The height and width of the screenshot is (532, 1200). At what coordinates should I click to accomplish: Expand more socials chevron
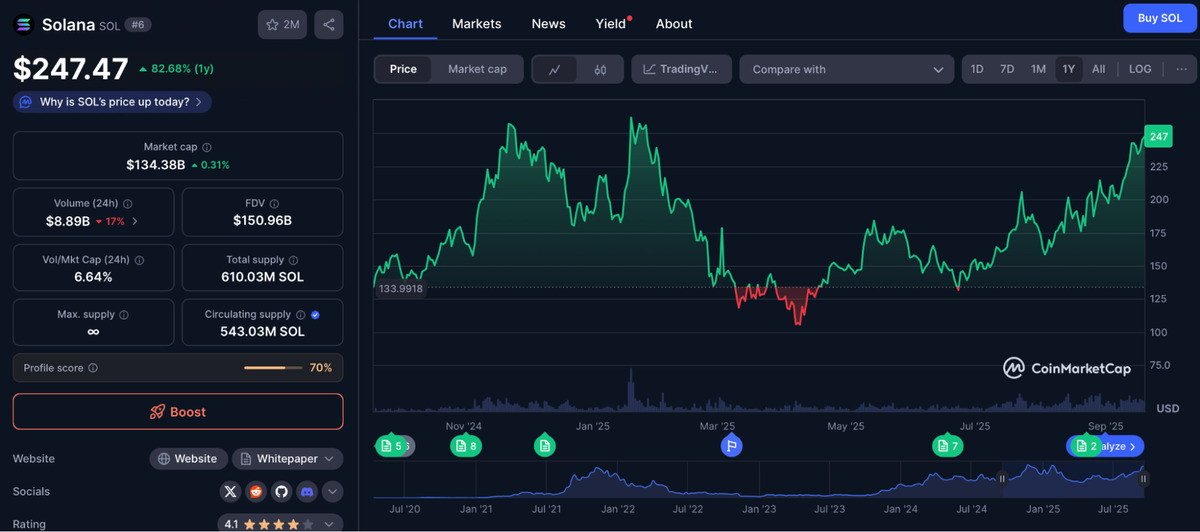pos(332,491)
